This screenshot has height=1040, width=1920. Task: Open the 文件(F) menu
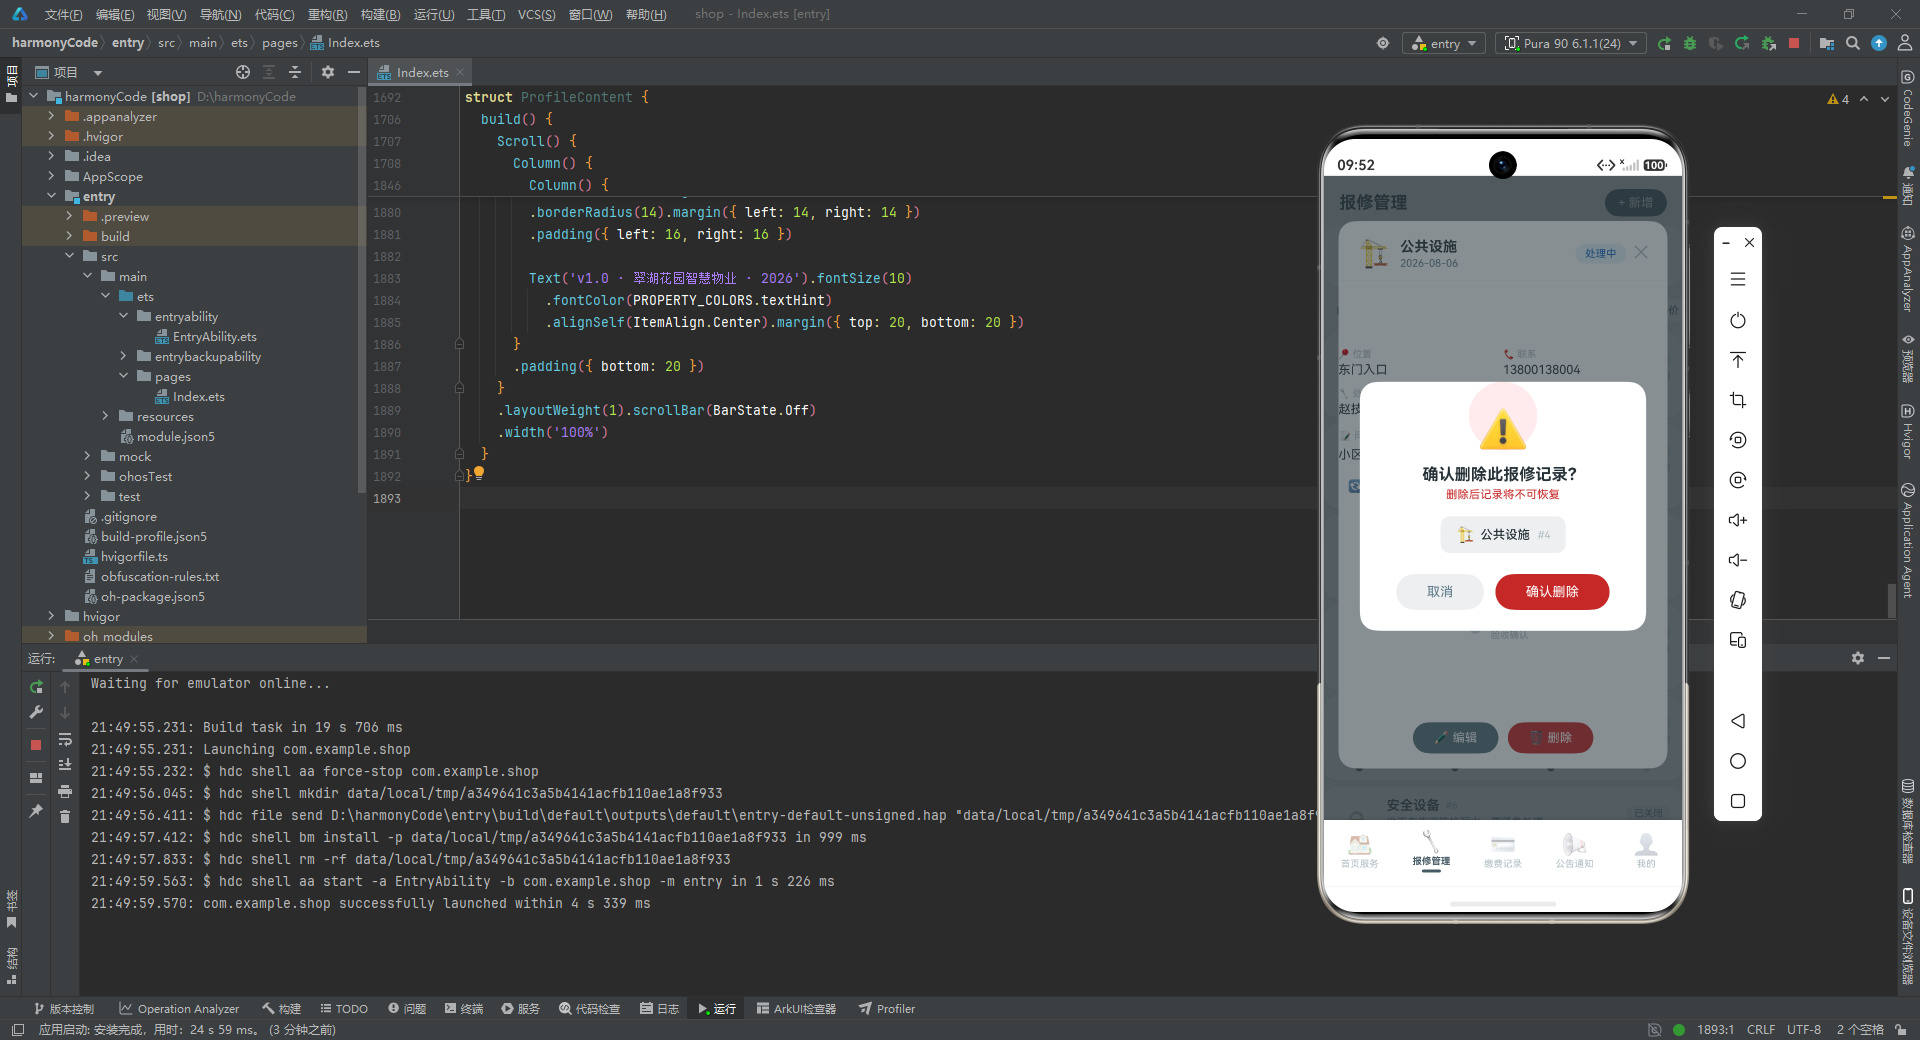[63, 14]
